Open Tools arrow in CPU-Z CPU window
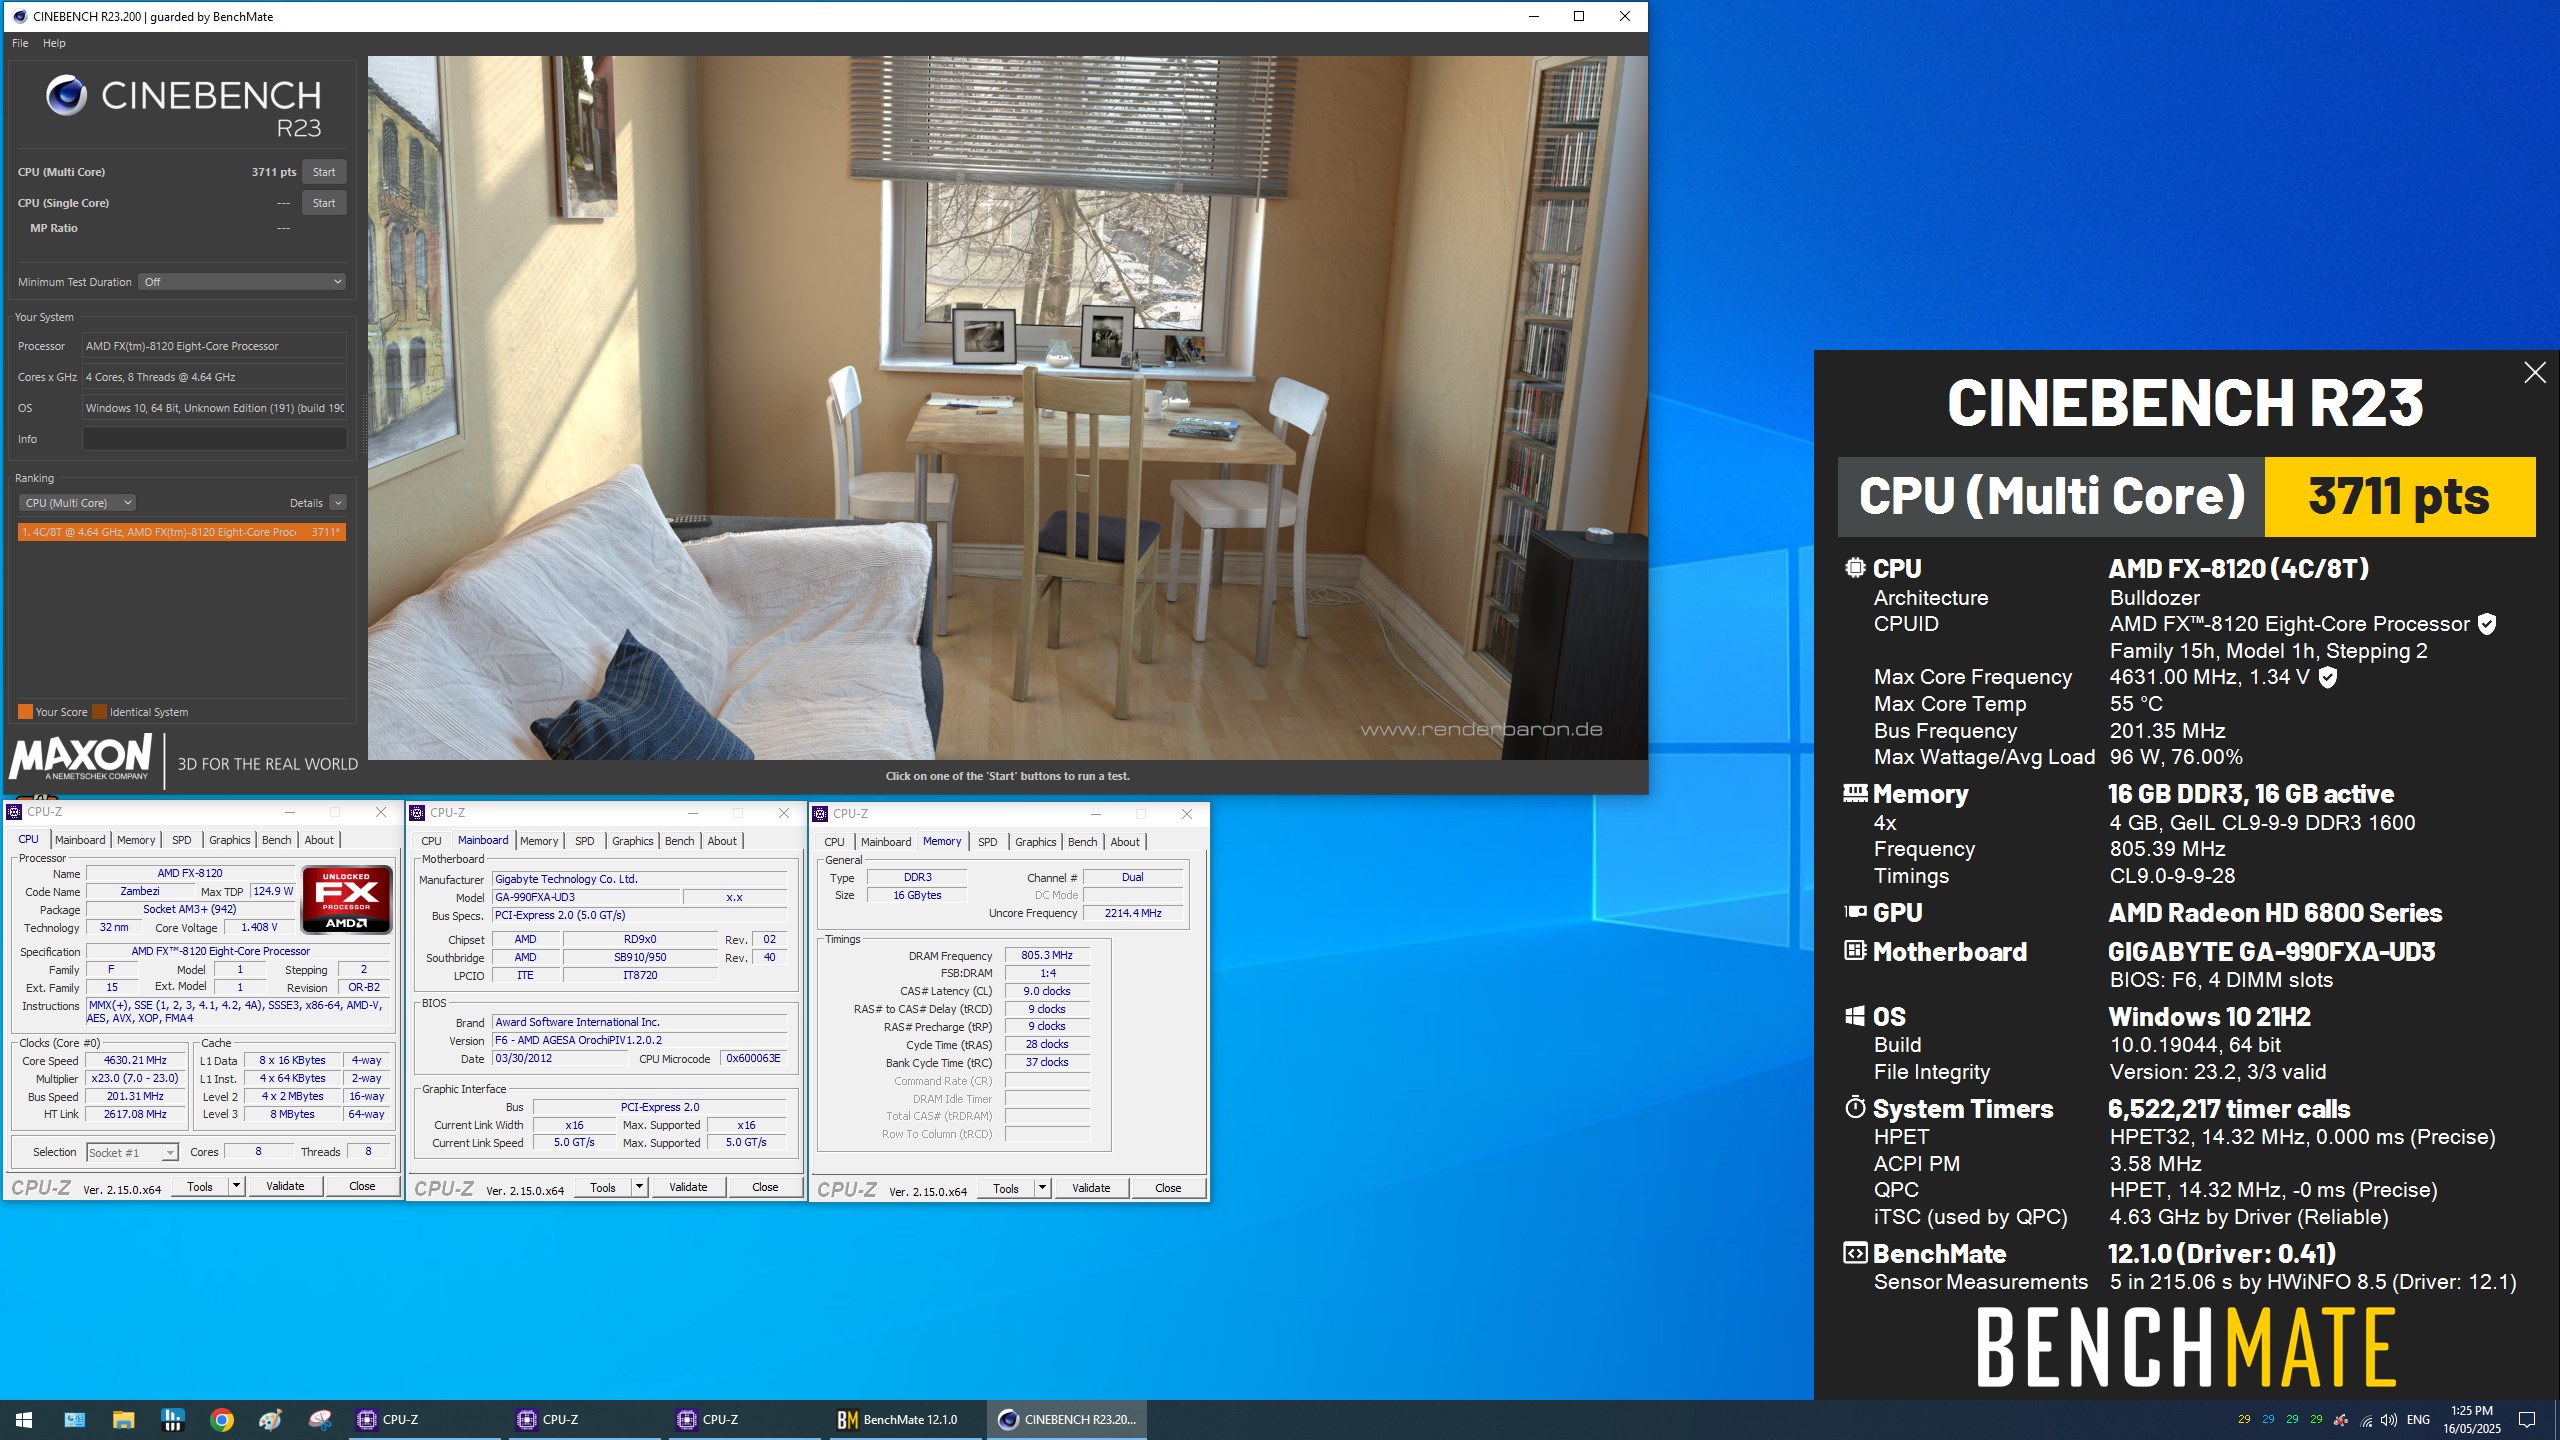Viewport: 2560px width, 1440px height. click(x=237, y=1186)
